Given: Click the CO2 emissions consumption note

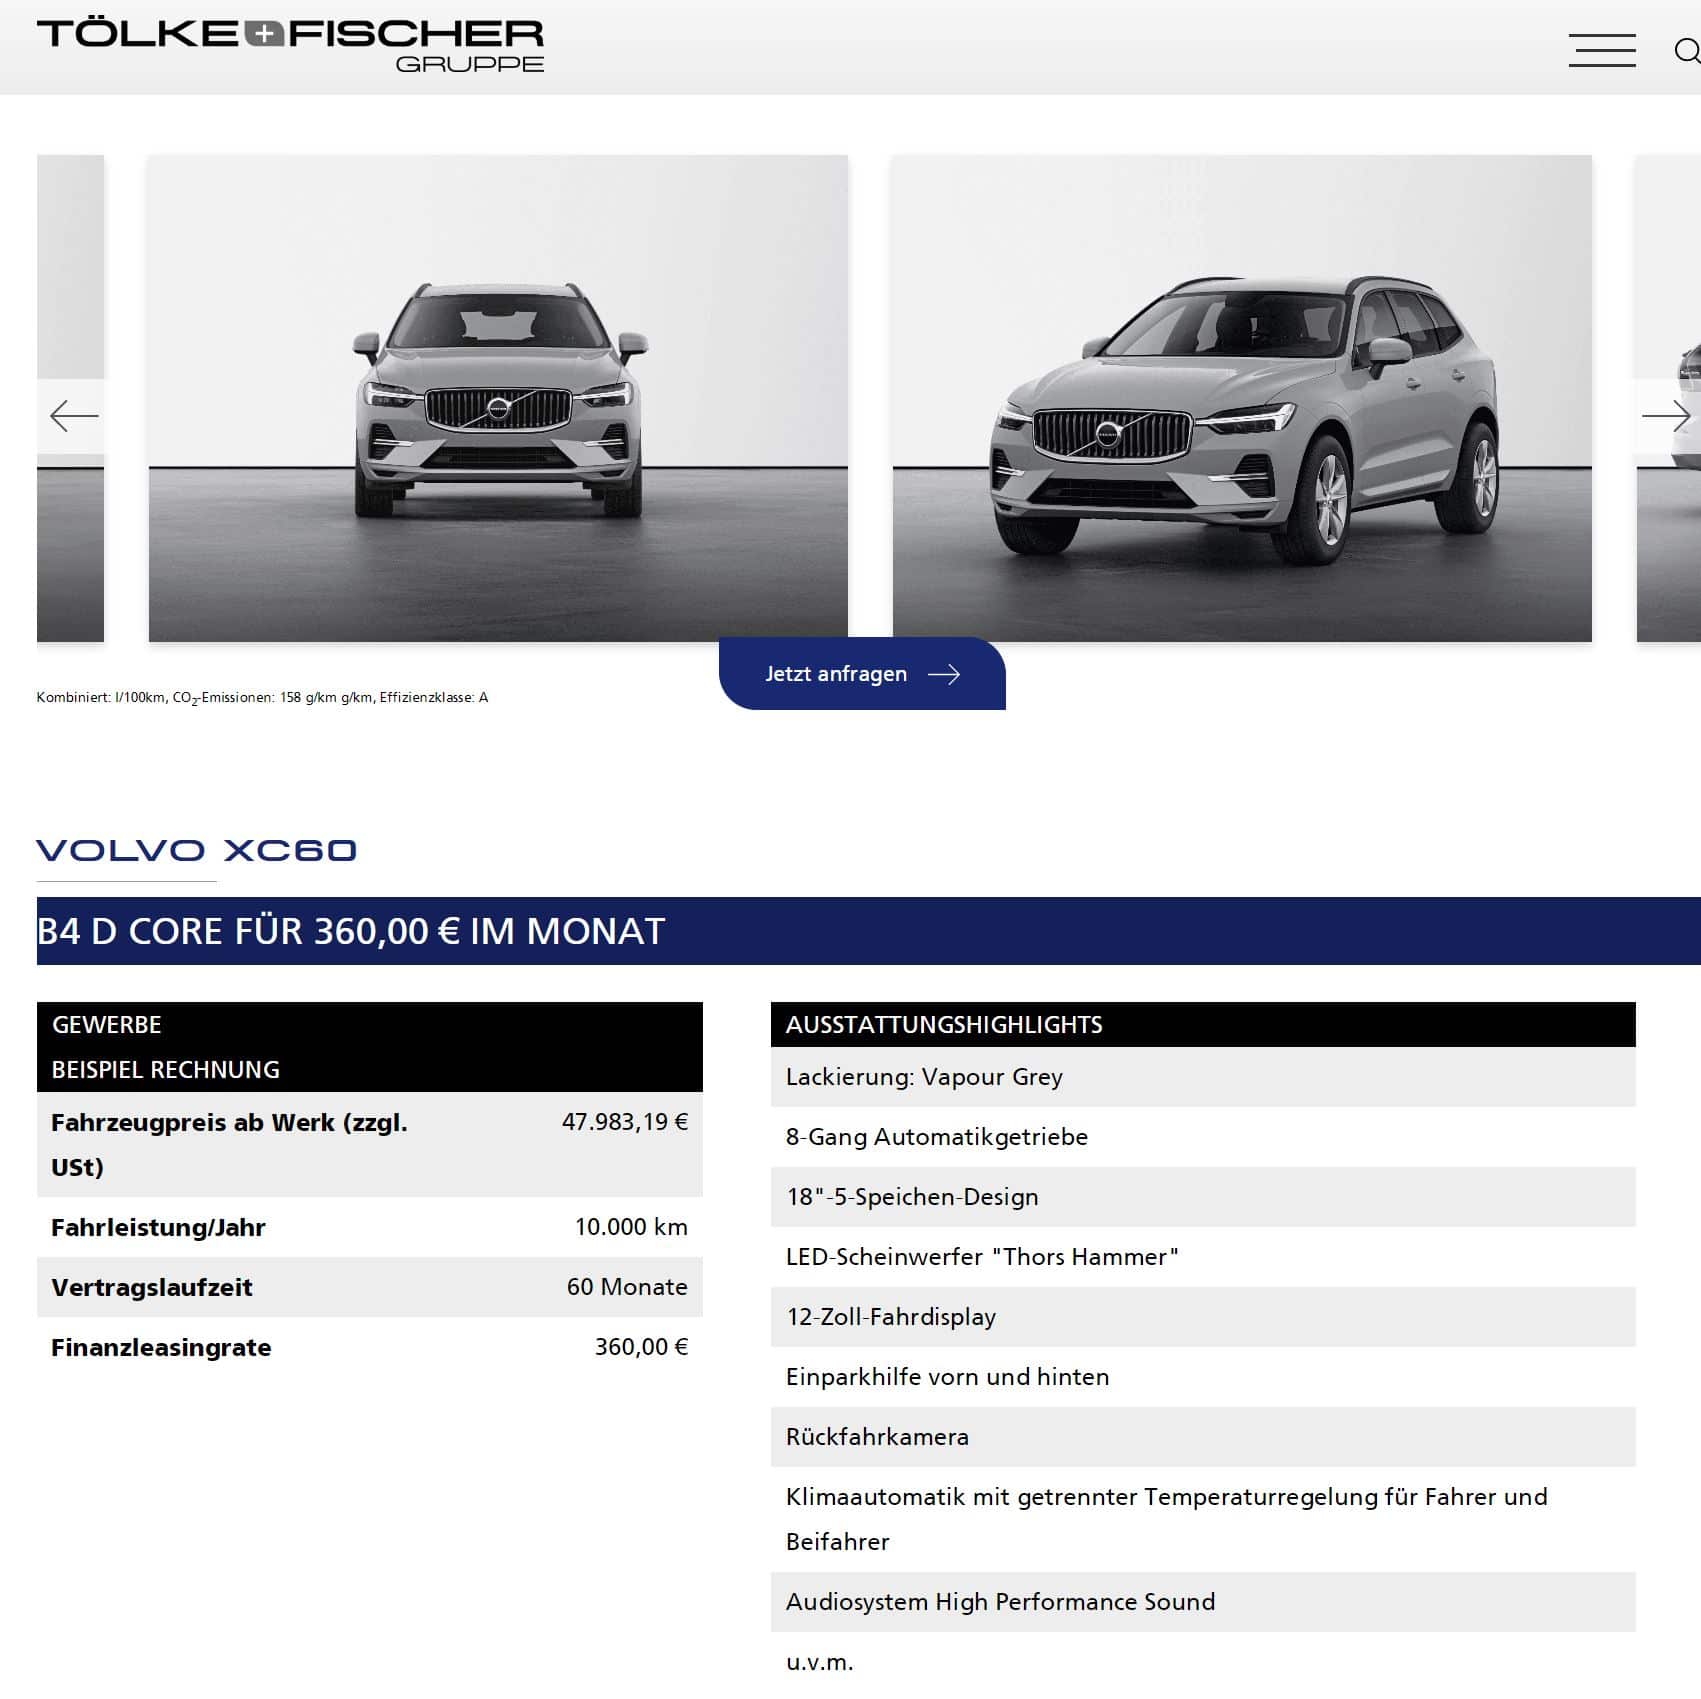Looking at the screenshot, I should [x=262, y=698].
